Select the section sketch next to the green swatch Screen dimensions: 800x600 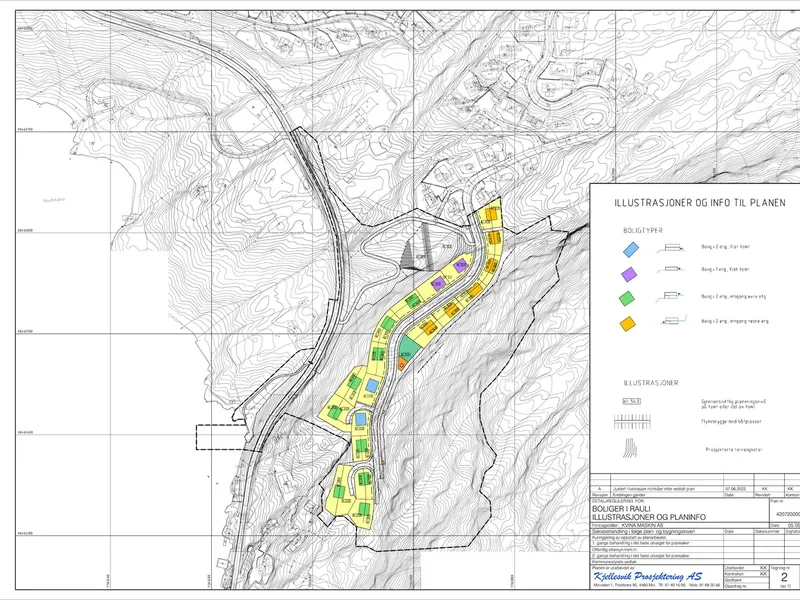(669, 295)
